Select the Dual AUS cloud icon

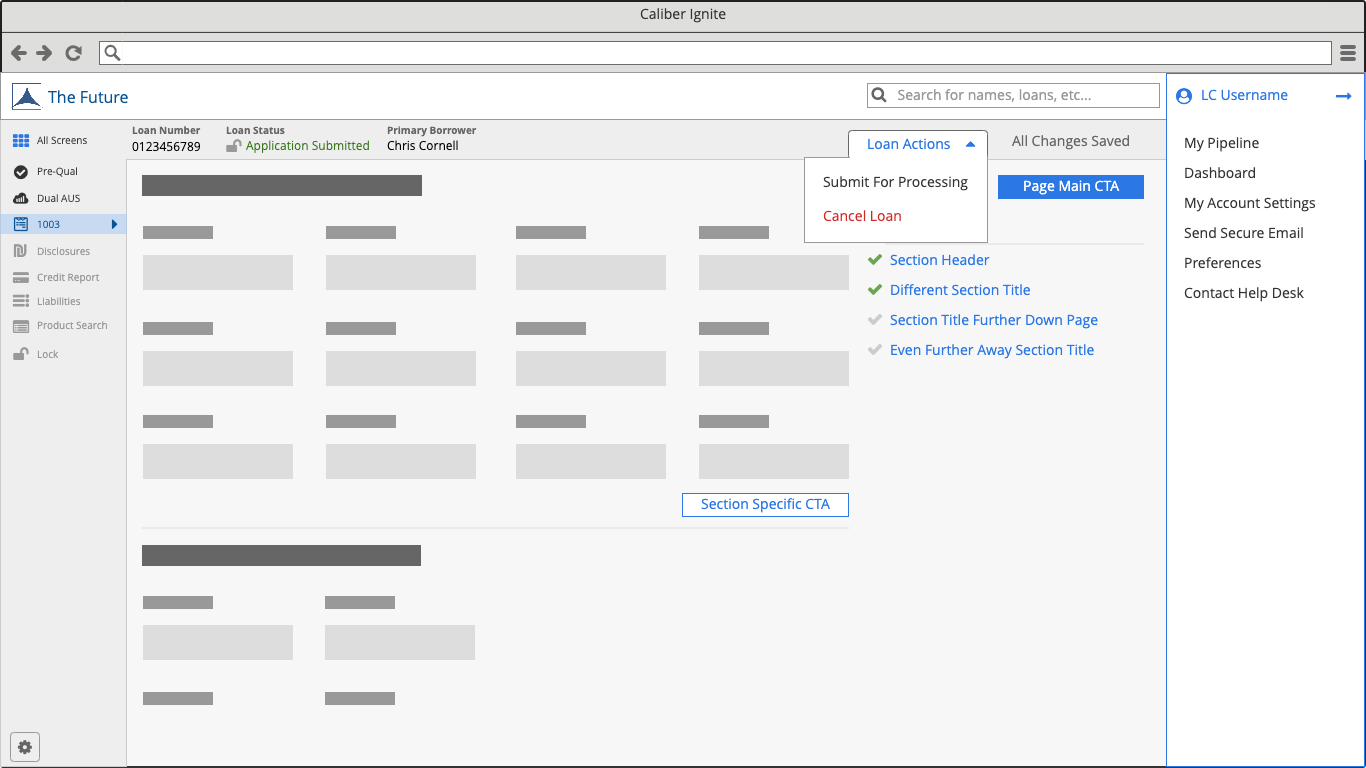point(20,198)
